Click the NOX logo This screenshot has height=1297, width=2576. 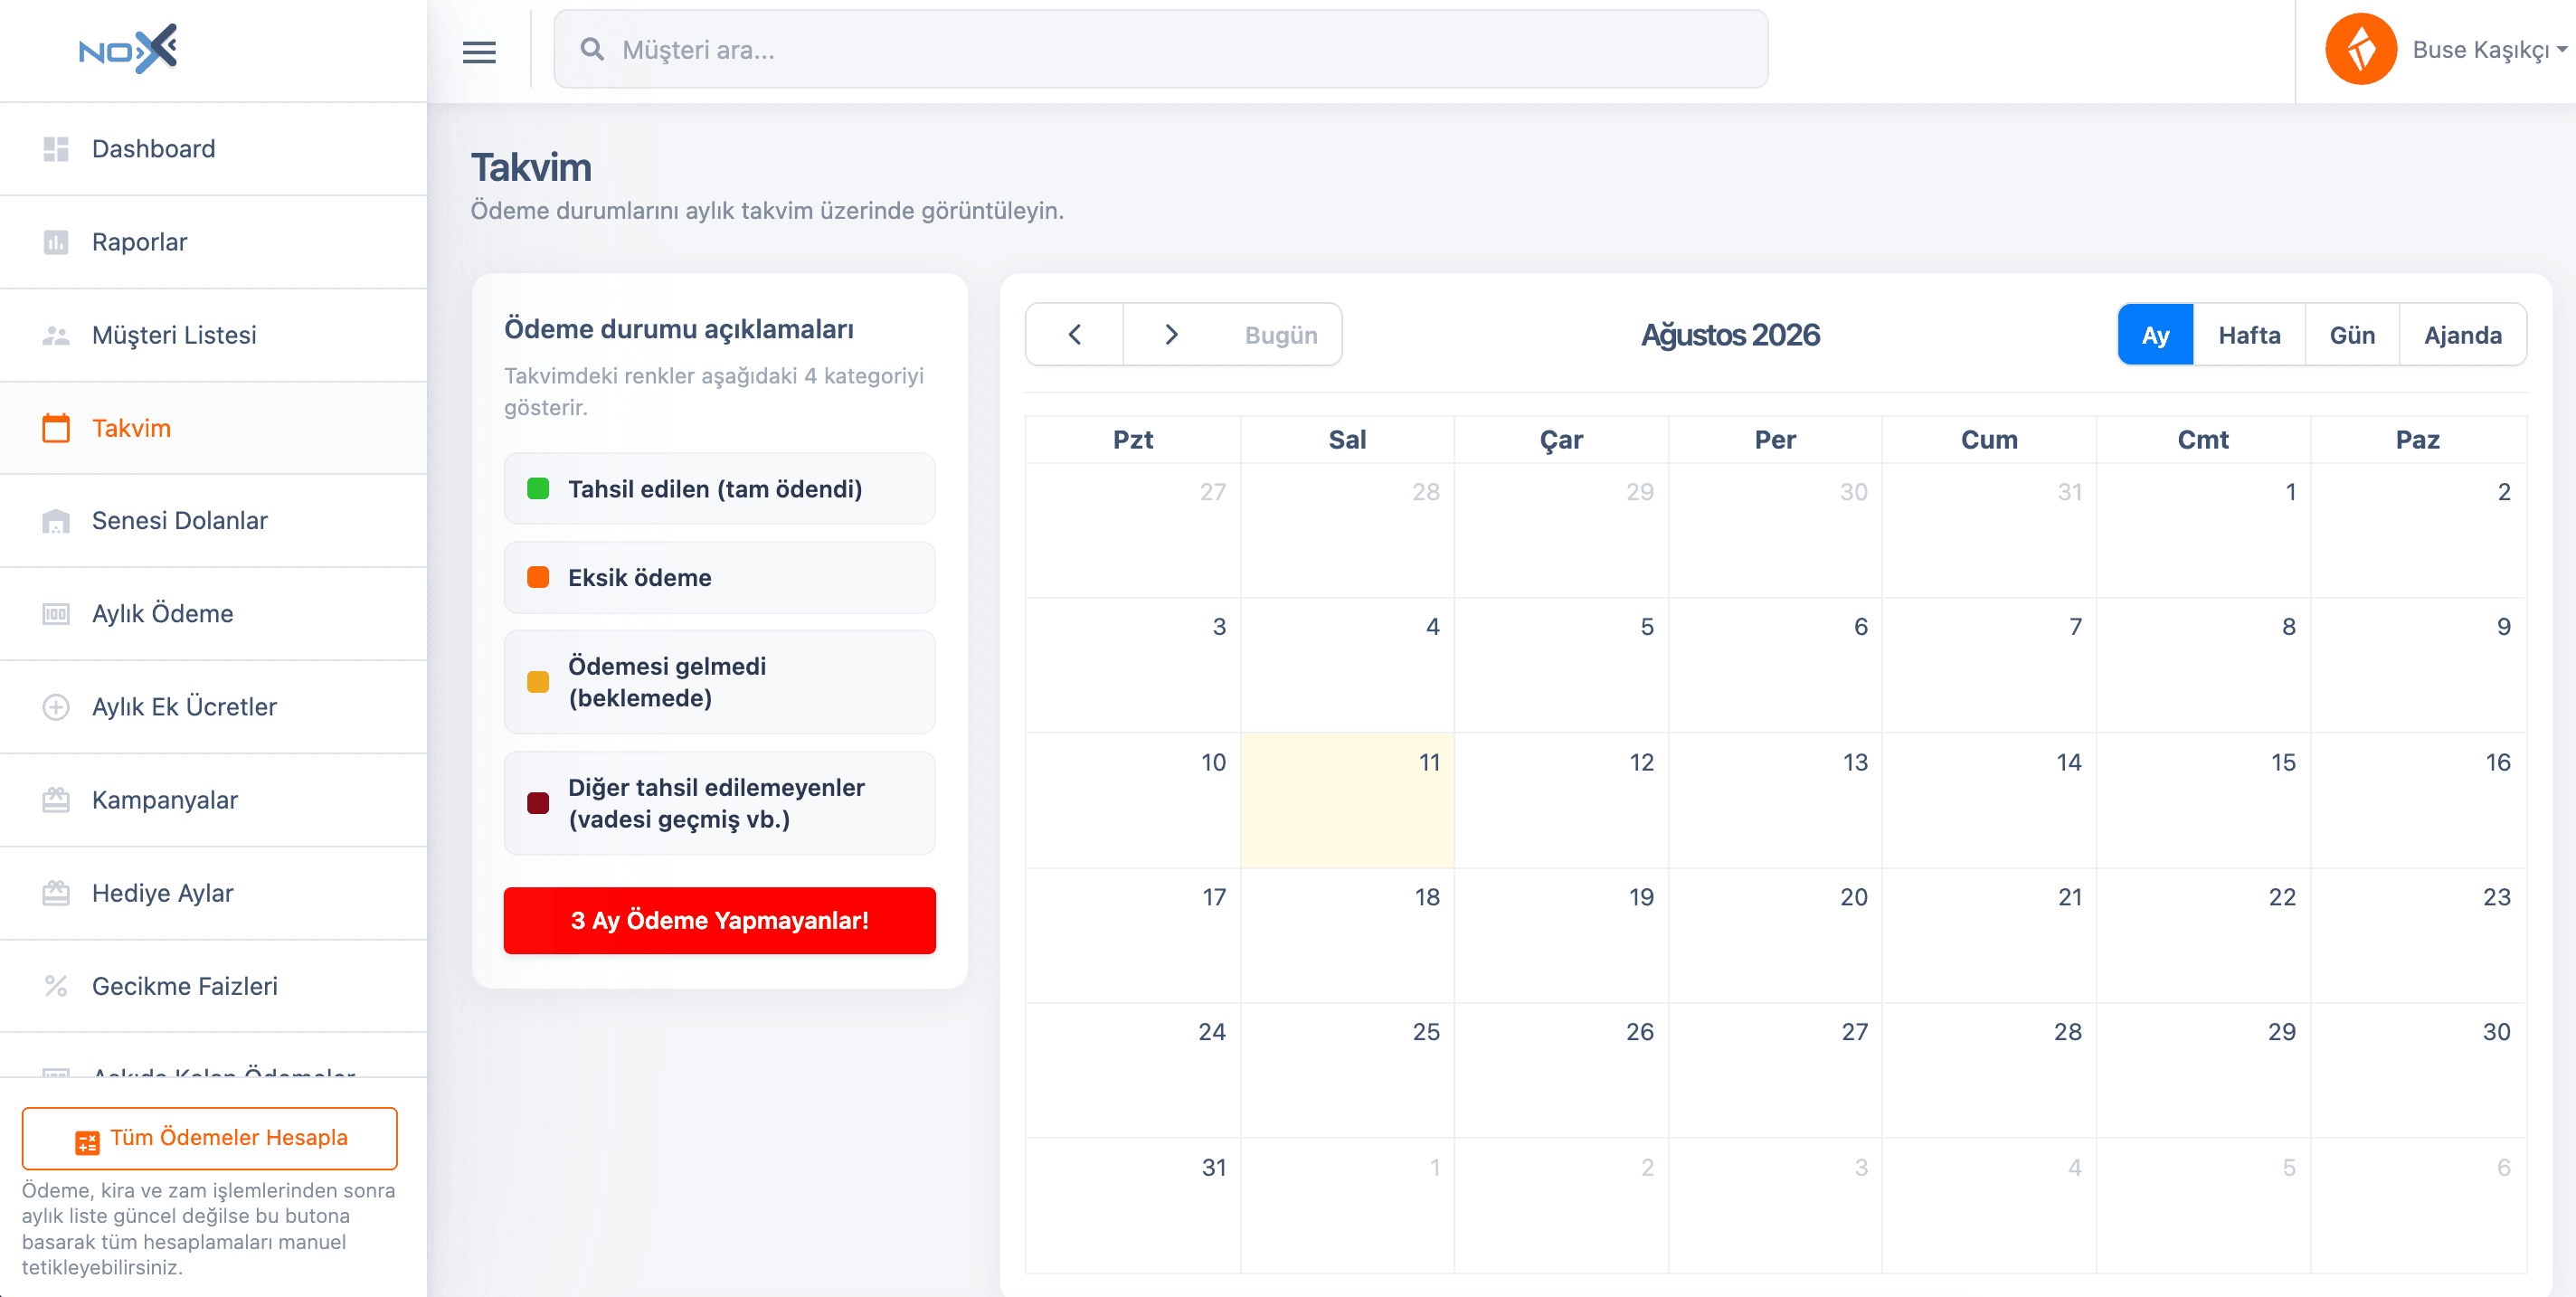tap(128, 49)
